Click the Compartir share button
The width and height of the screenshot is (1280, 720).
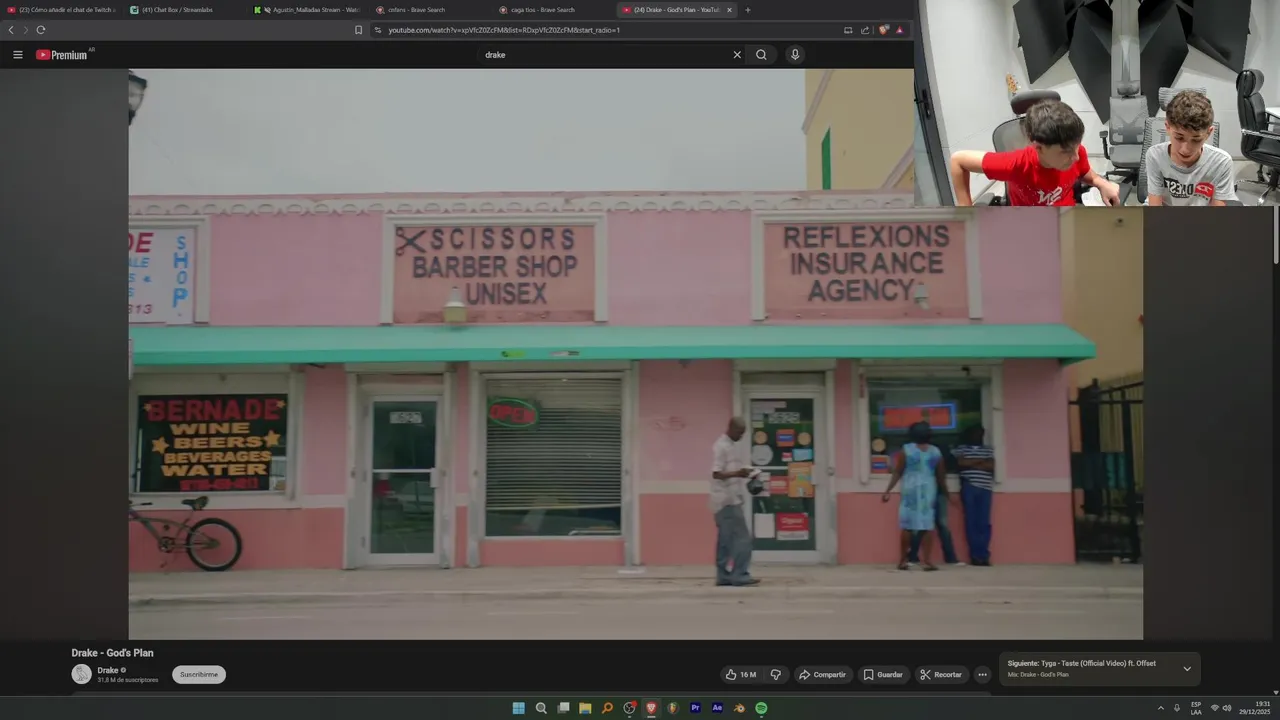click(823, 675)
